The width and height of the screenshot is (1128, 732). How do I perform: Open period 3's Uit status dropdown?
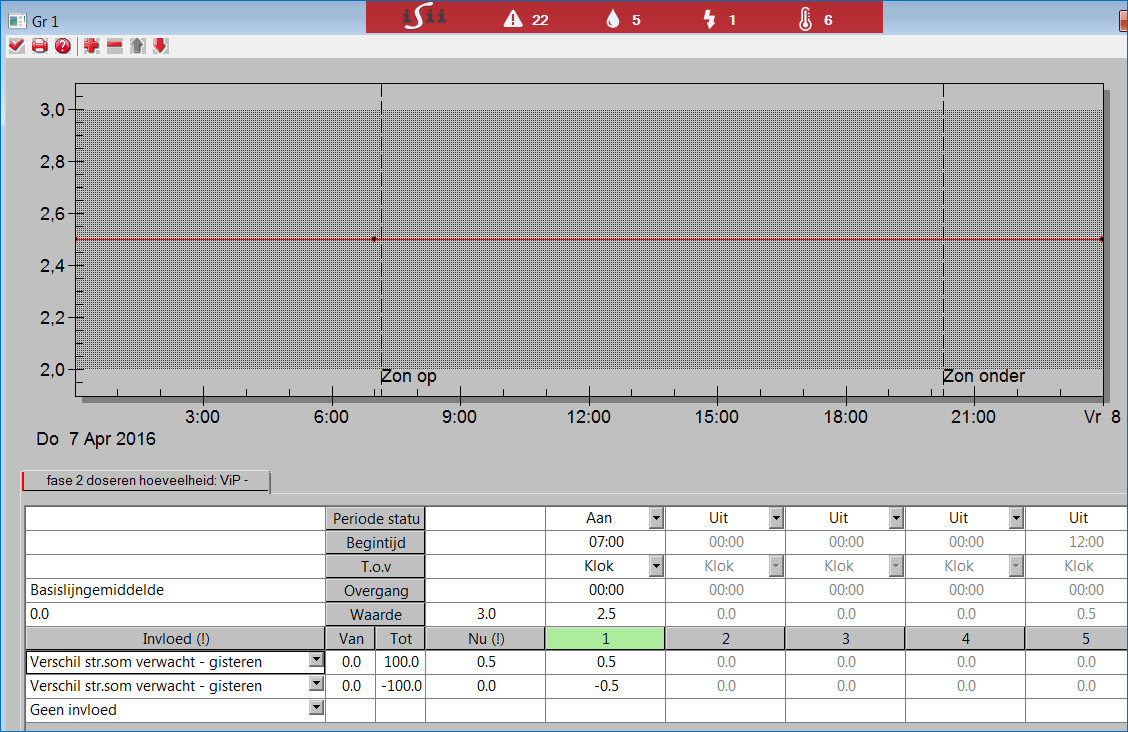pyautogui.click(x=896, y=518)
